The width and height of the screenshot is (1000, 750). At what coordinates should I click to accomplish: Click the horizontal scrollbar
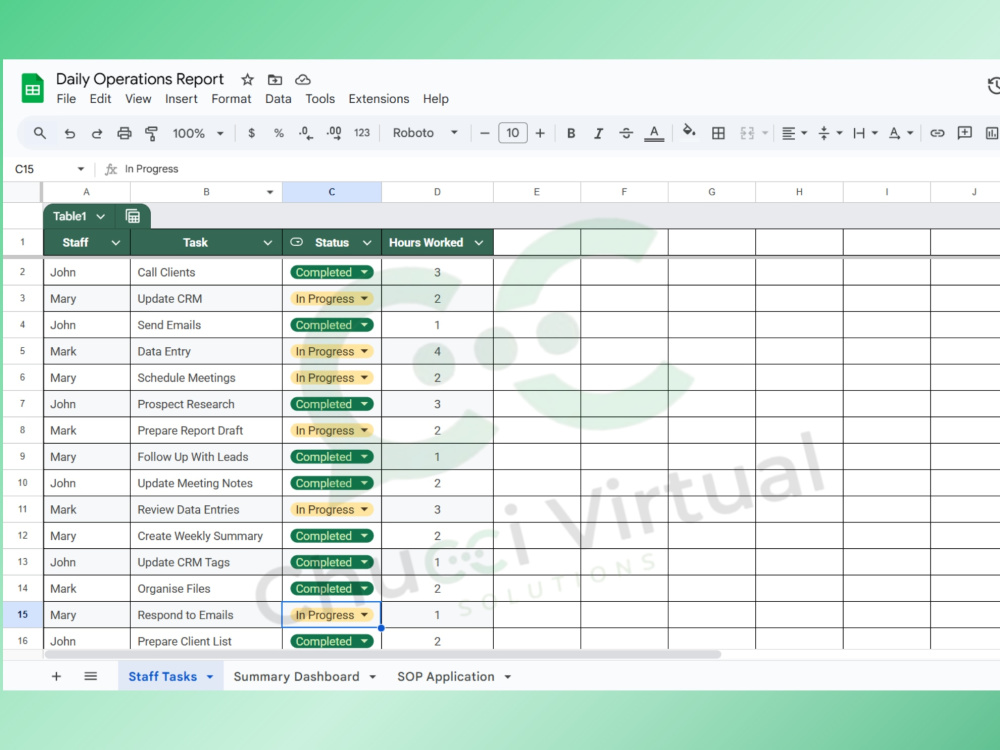(383, 654)
